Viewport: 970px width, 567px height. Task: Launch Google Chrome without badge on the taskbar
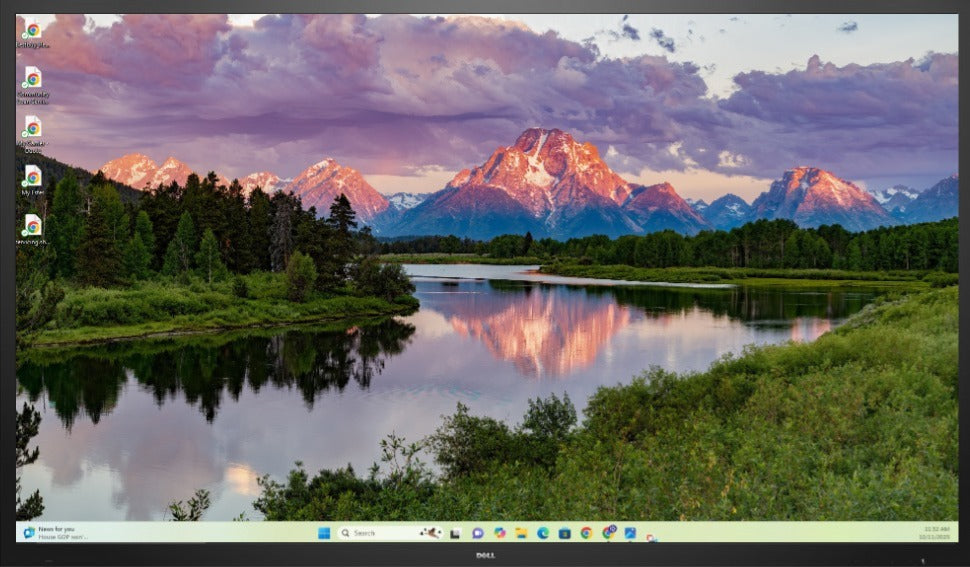coord(586,533)
